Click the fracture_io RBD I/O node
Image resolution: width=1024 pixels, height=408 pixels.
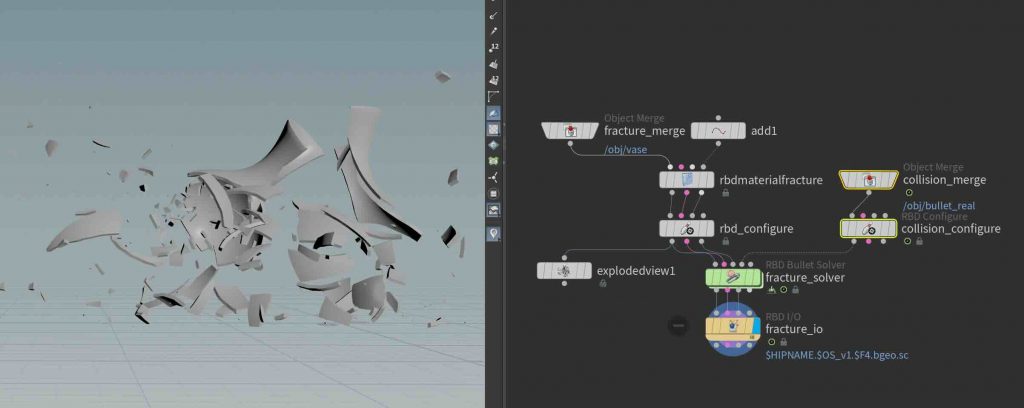point(732,327)
